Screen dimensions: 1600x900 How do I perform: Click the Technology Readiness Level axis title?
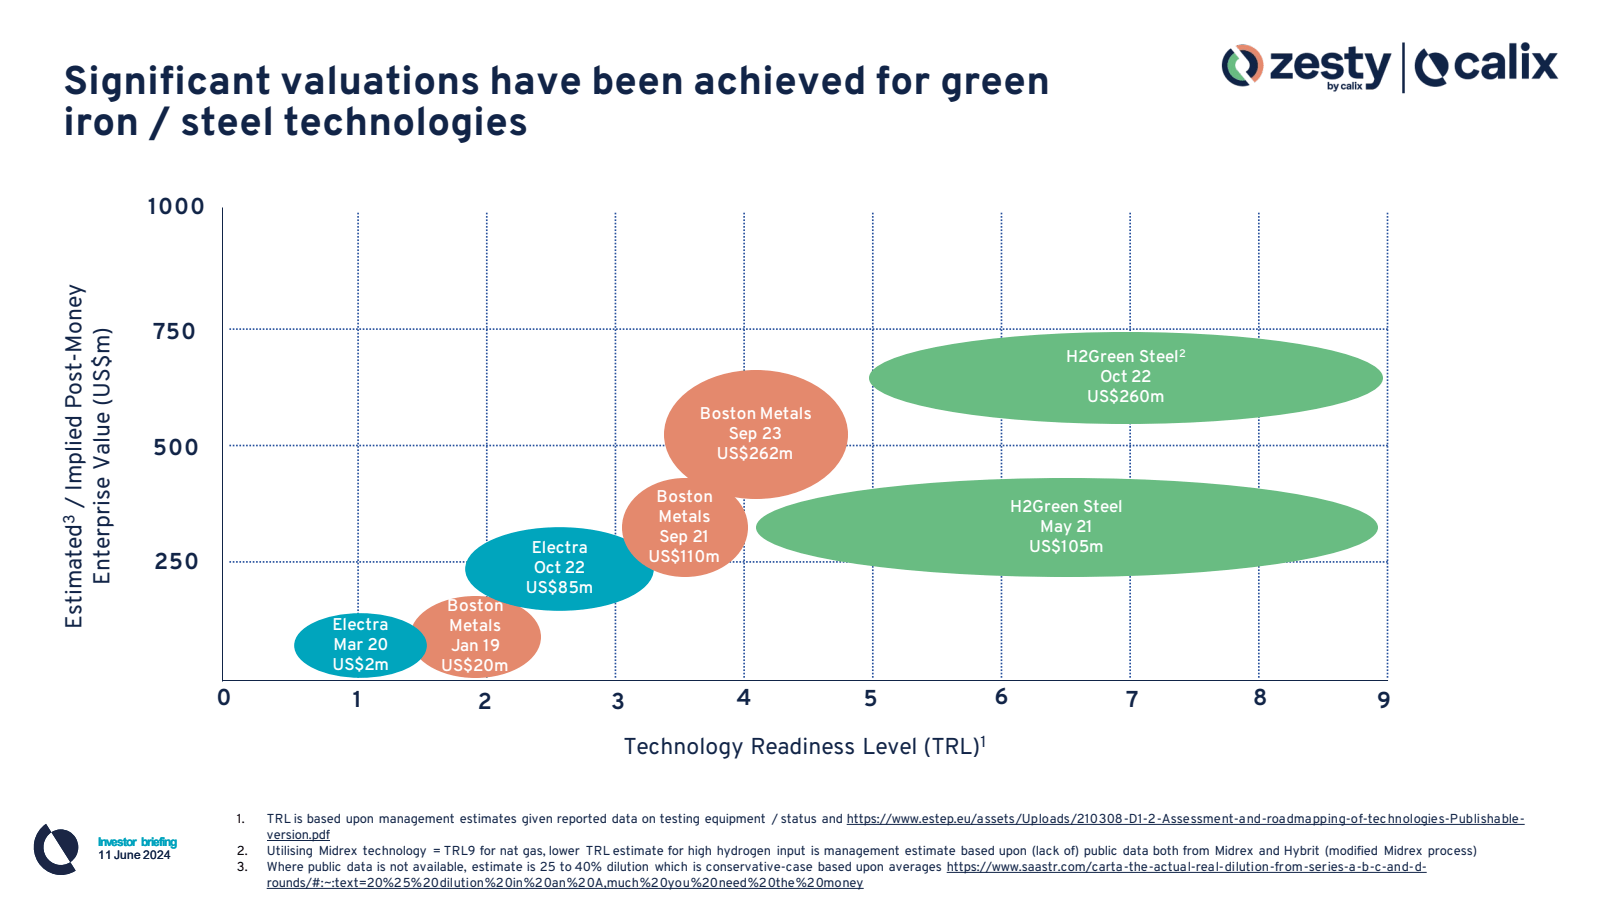point(805,746)
